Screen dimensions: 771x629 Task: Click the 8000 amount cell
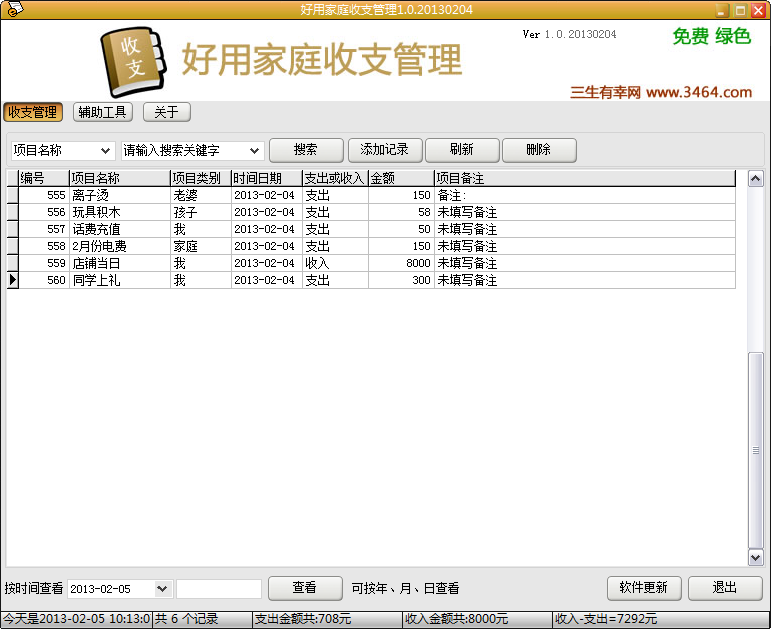[x=401, y=263]
